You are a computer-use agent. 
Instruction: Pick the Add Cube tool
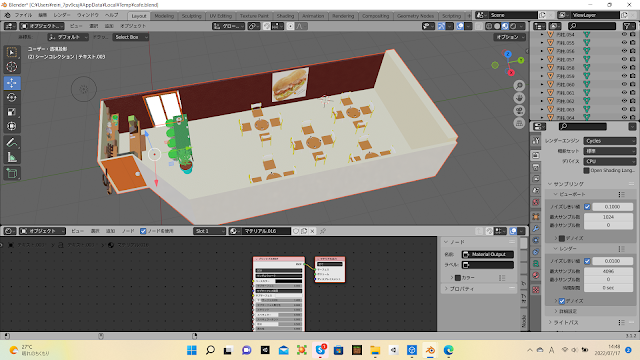[11, 173]
